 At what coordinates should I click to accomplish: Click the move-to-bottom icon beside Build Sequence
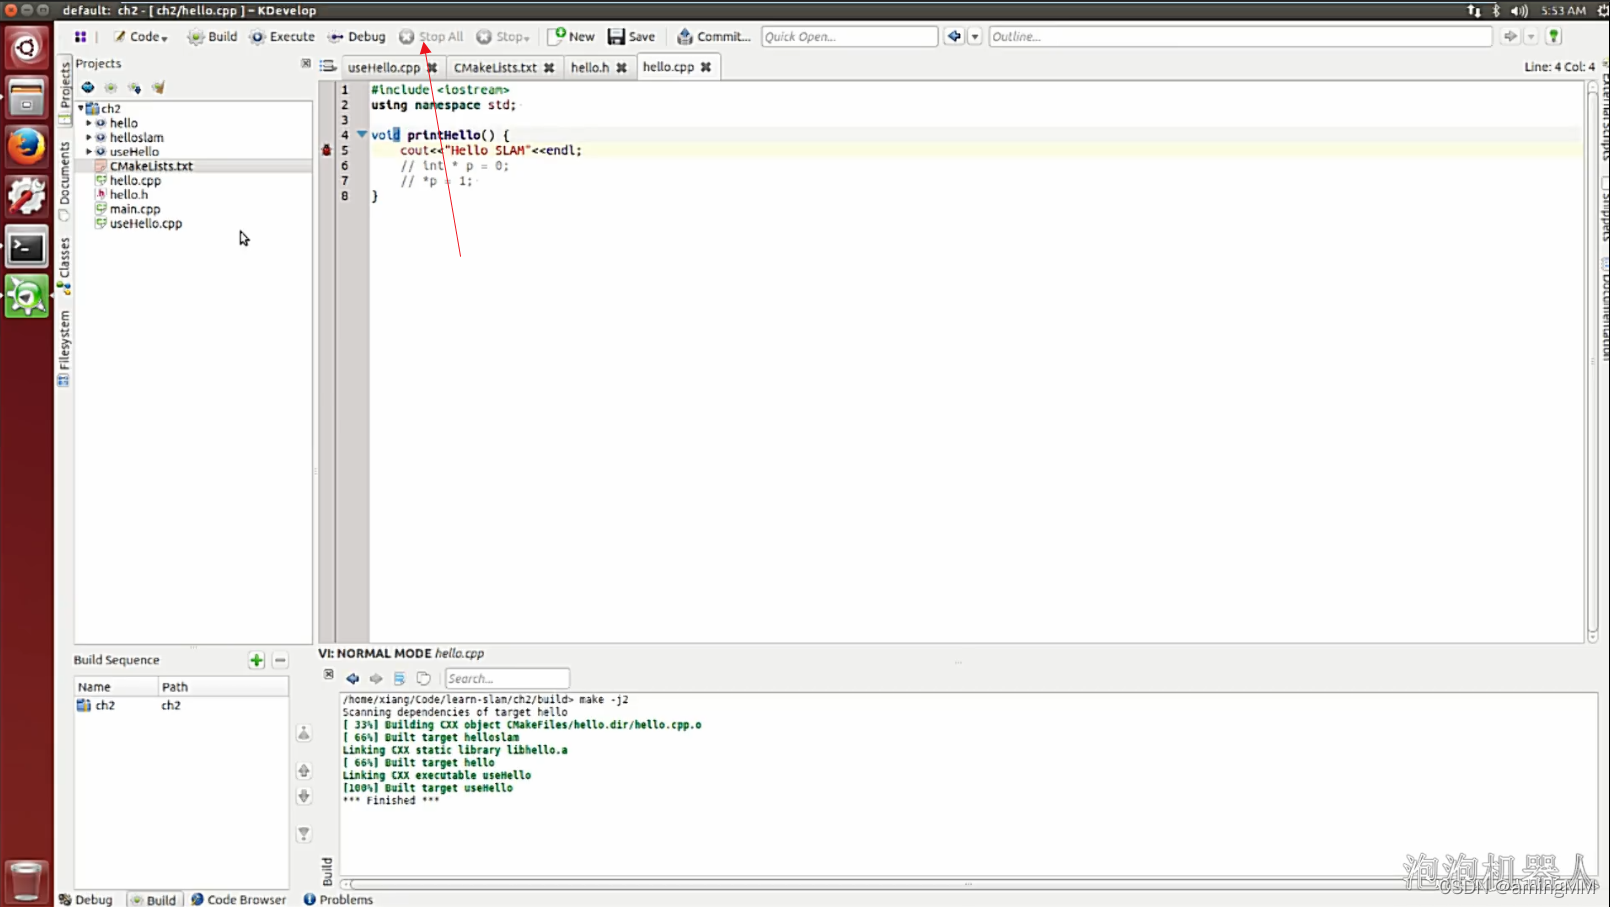[x=304, y=834]
